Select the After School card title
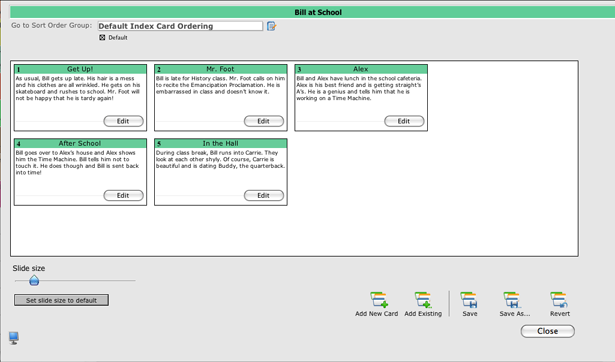Image resolution: width=615 pixels, height=362 pixels. (x=80, y=143)
